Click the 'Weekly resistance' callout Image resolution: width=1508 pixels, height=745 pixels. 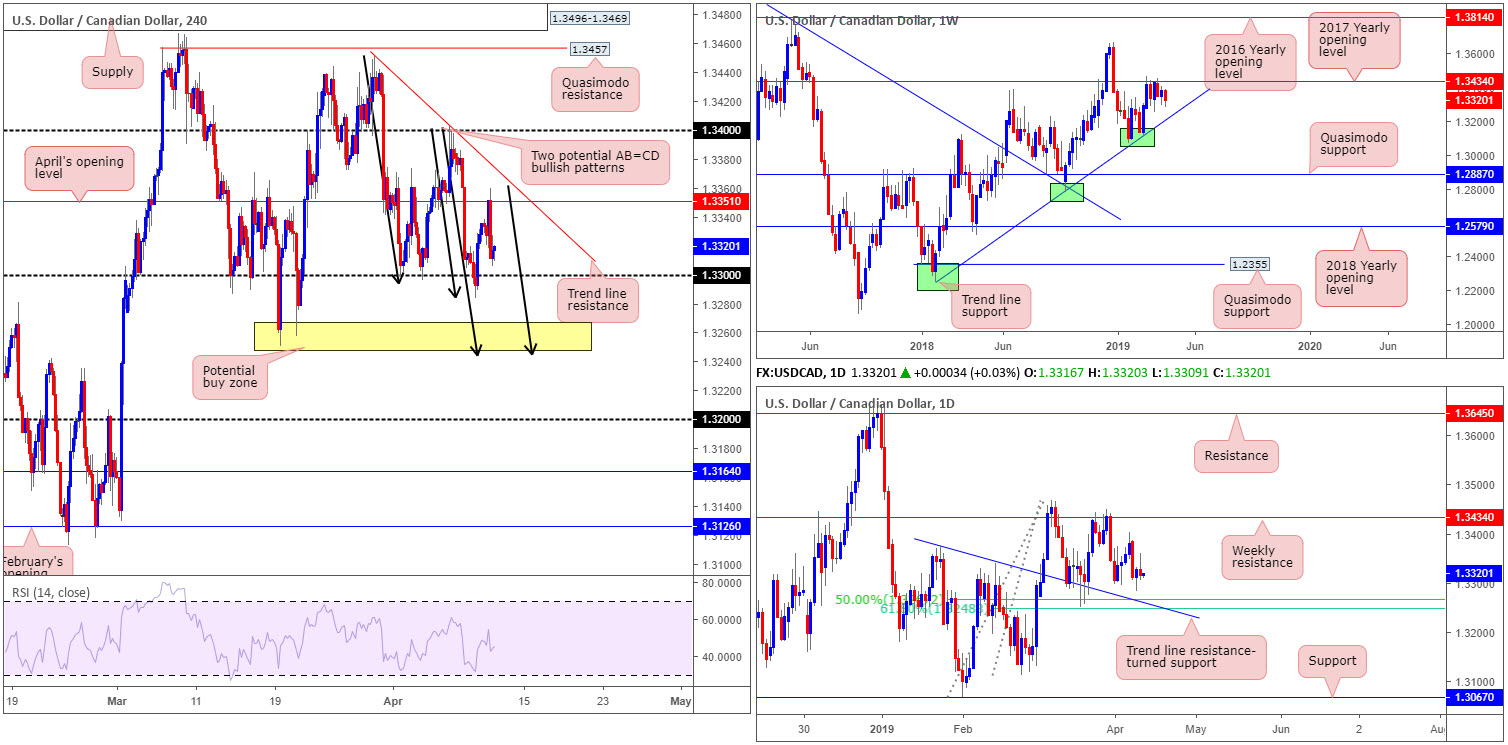tap(1261, 557)
